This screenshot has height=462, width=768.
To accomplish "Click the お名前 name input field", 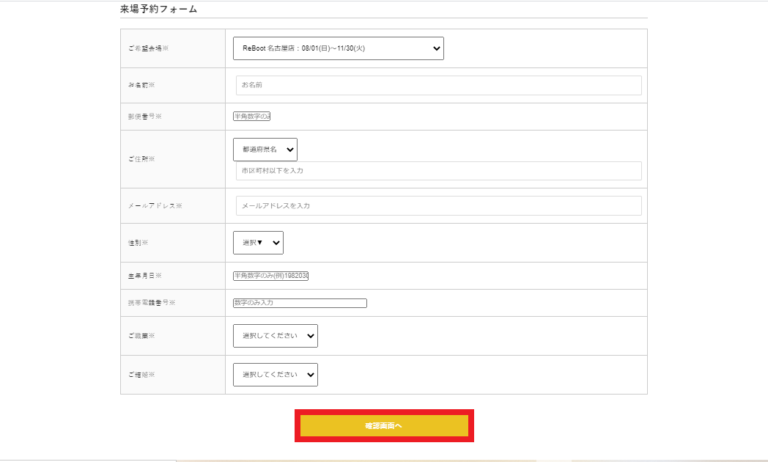I will (438, 85).
